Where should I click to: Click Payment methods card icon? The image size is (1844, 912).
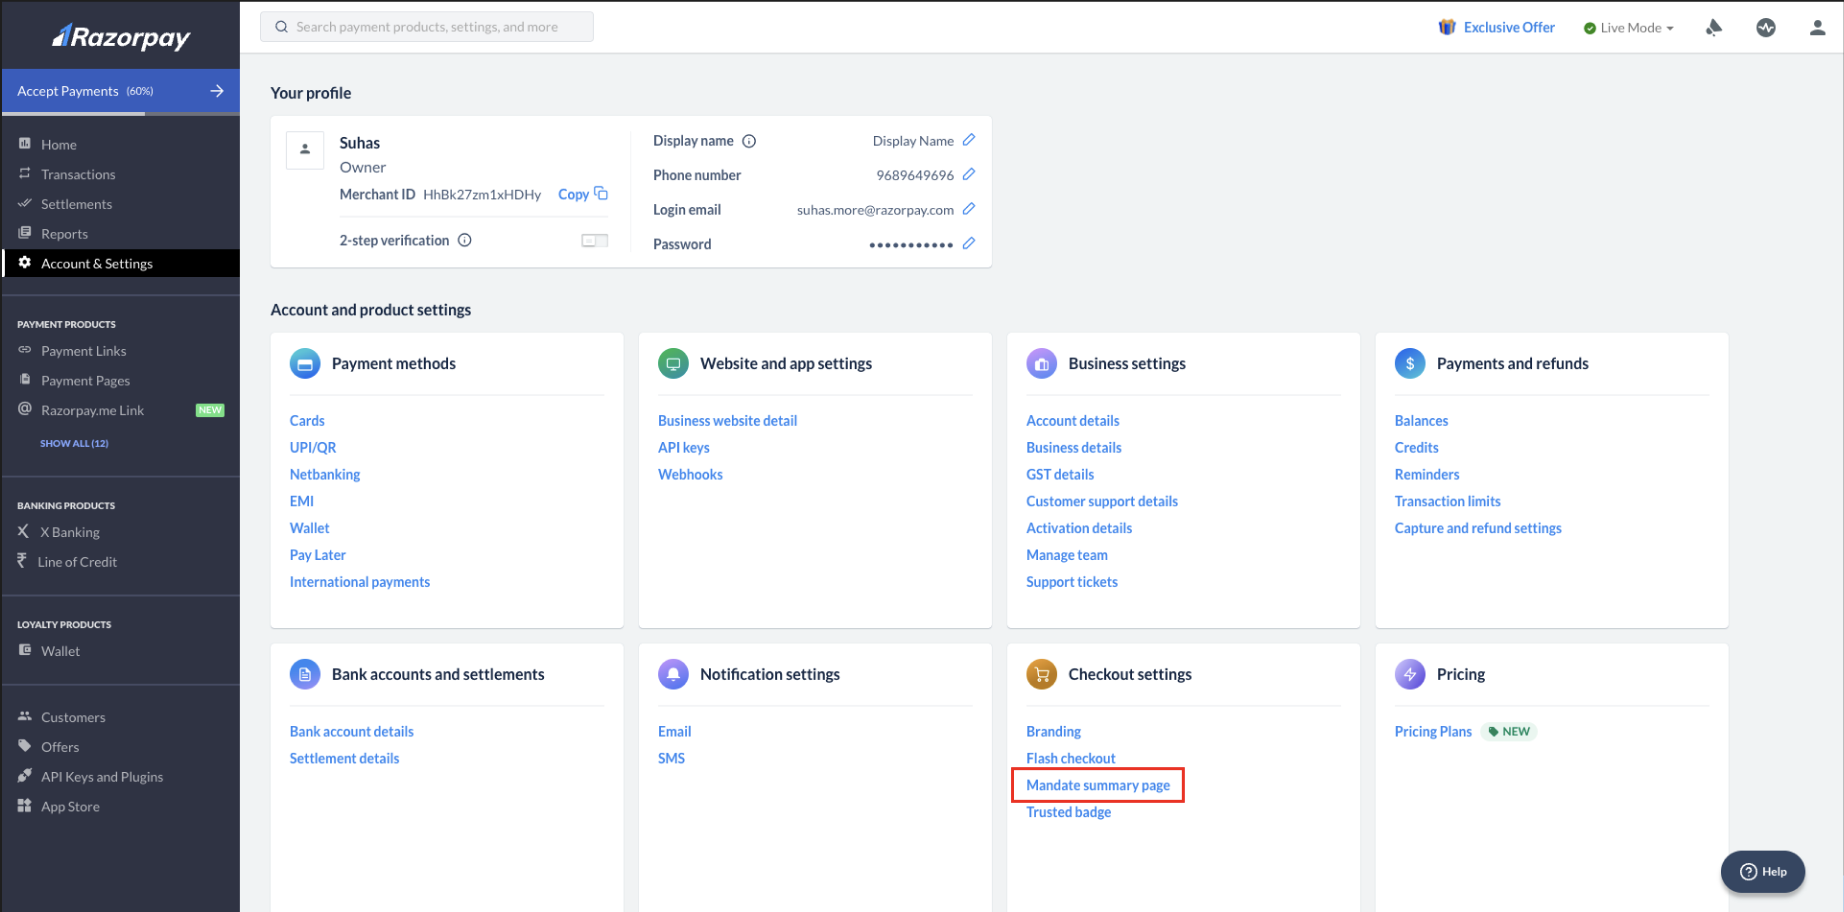[305, 364]
